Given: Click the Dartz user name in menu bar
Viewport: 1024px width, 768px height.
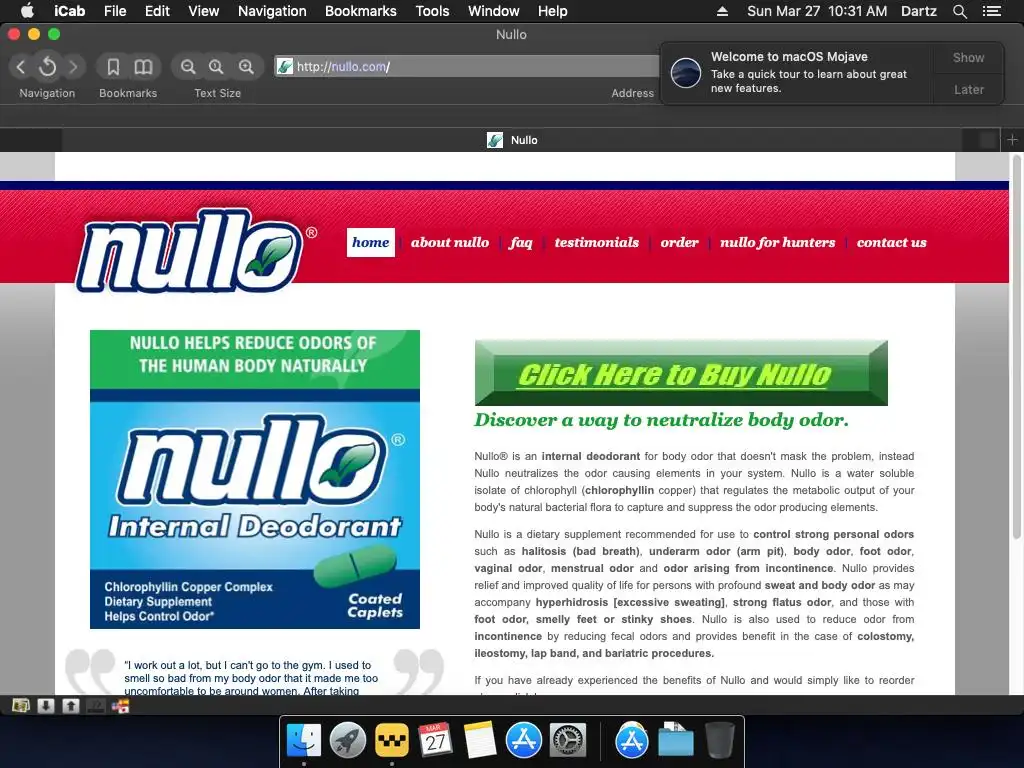Looking at the screenshot, I should 919,11.
